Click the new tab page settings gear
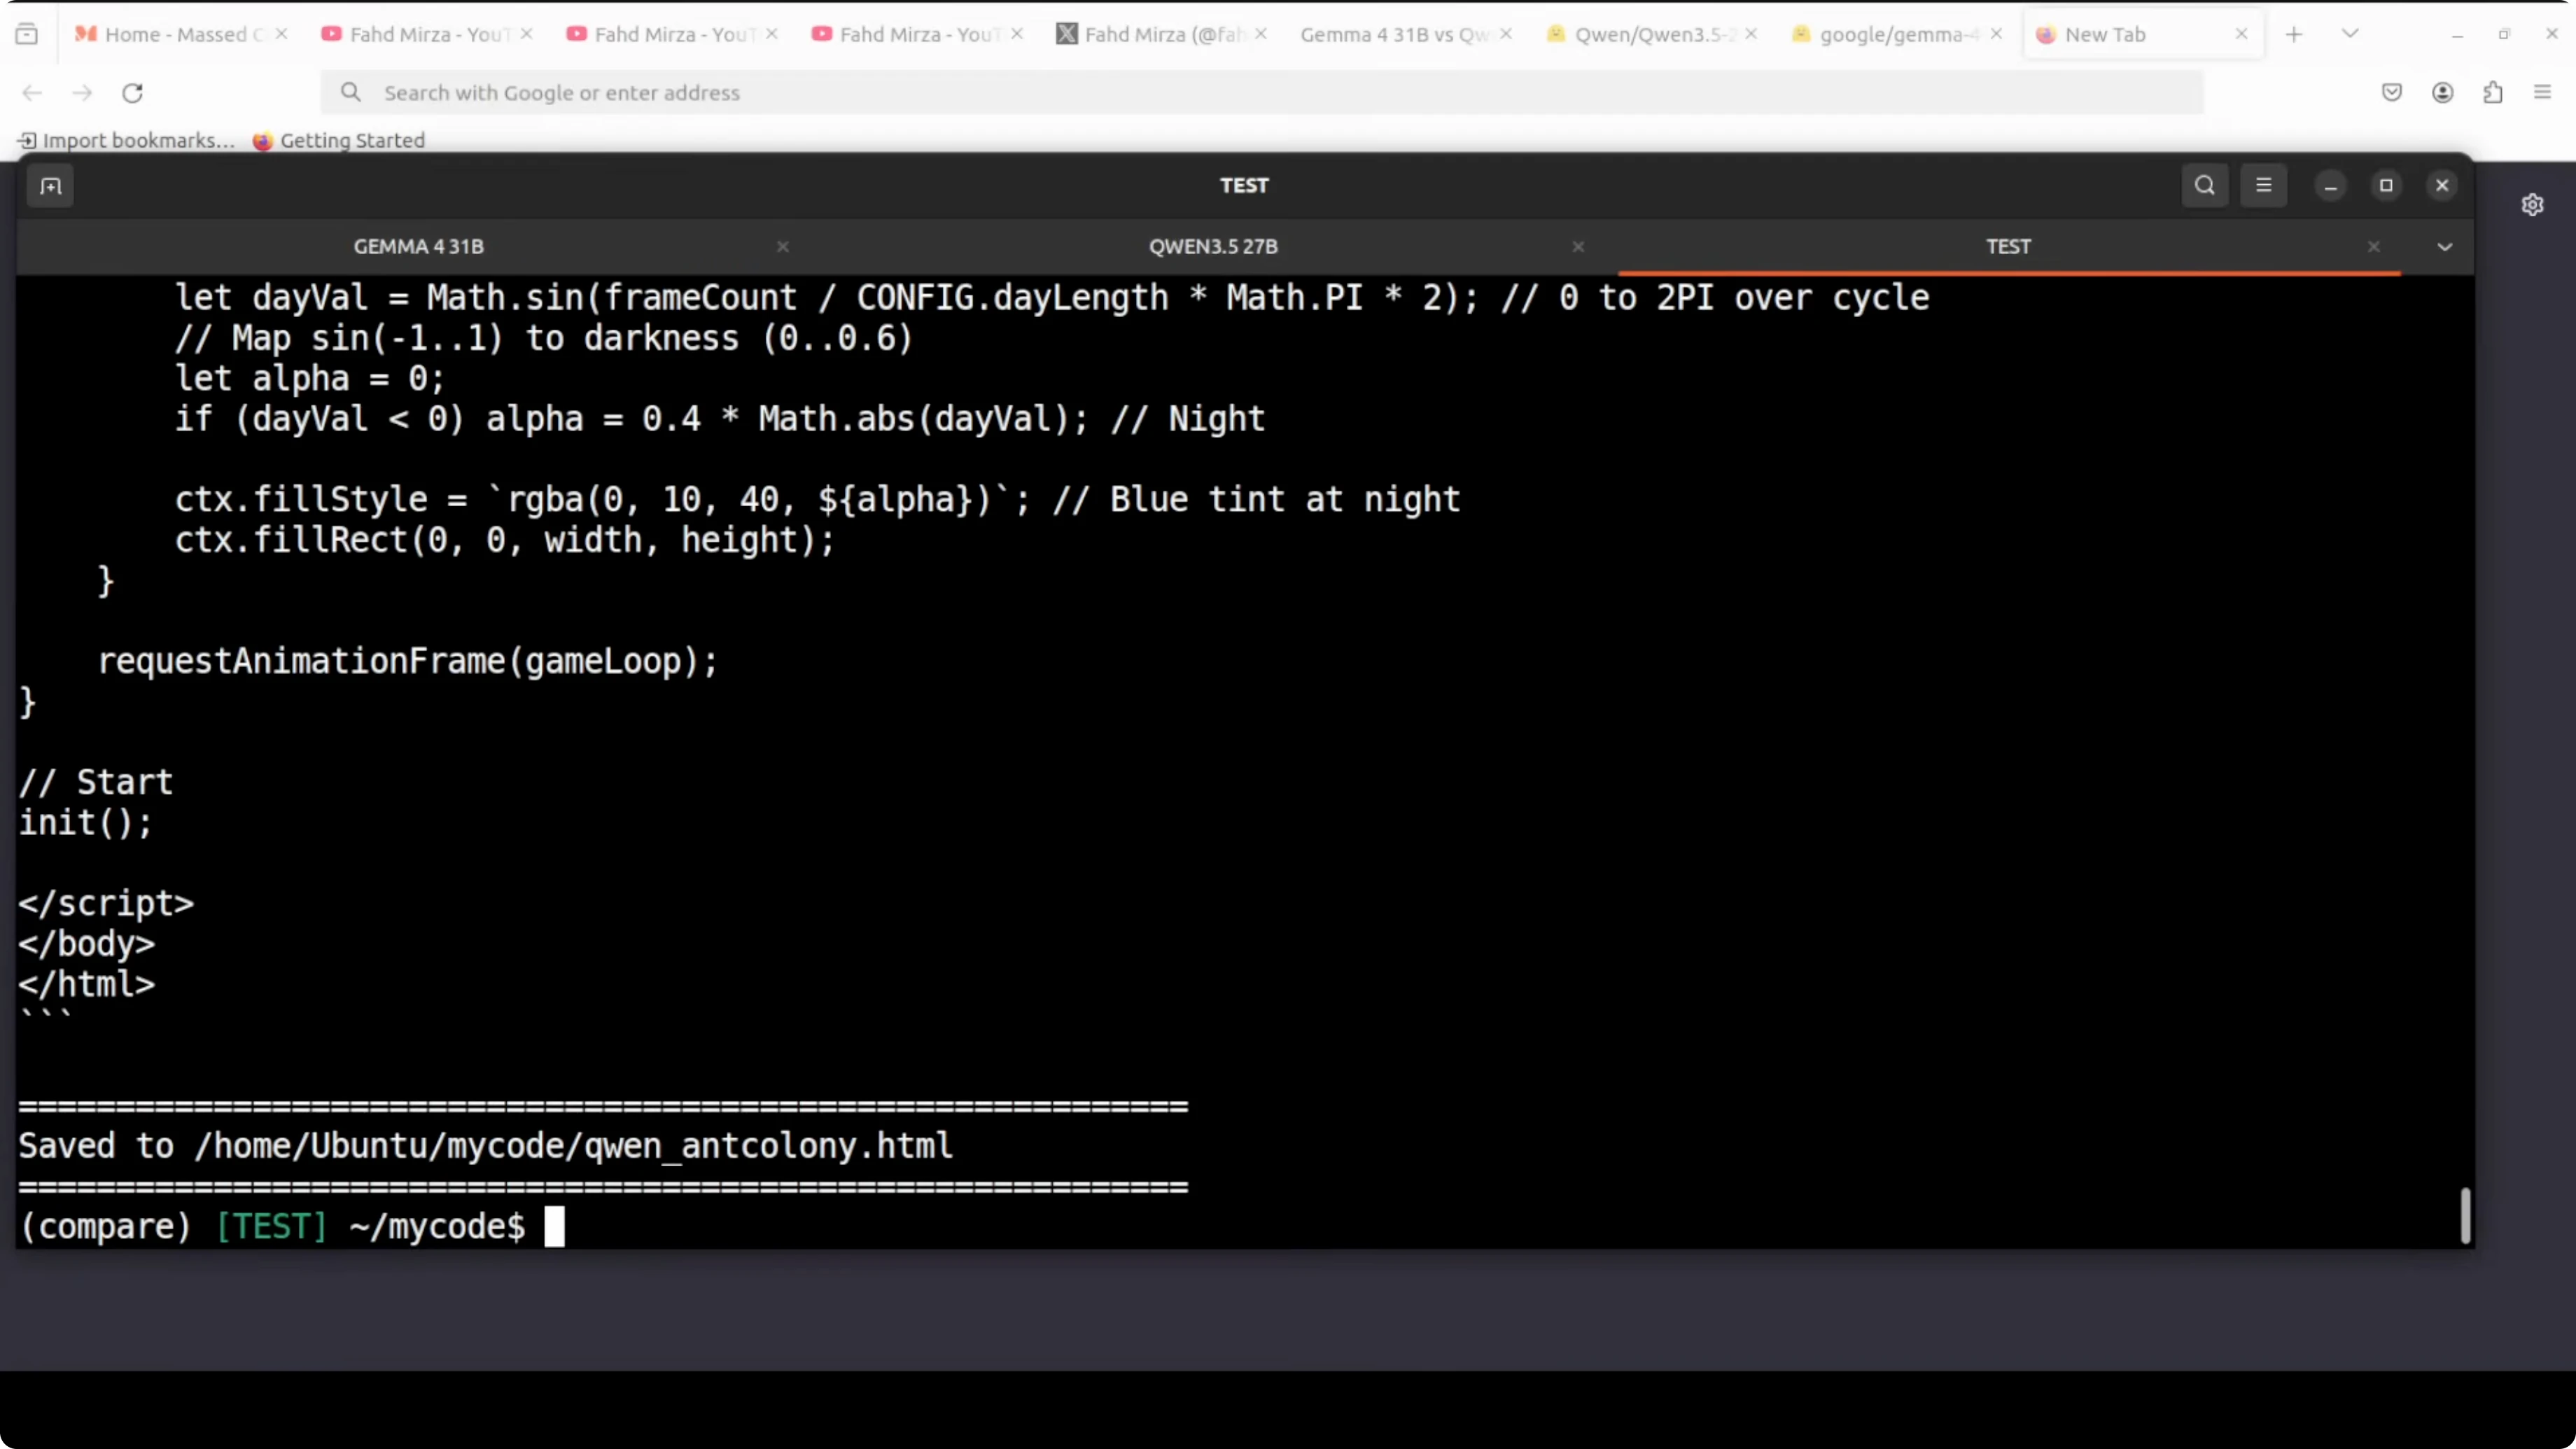The height and width of the screenshot is (1449, 2576). click(x=2532, y=205)
